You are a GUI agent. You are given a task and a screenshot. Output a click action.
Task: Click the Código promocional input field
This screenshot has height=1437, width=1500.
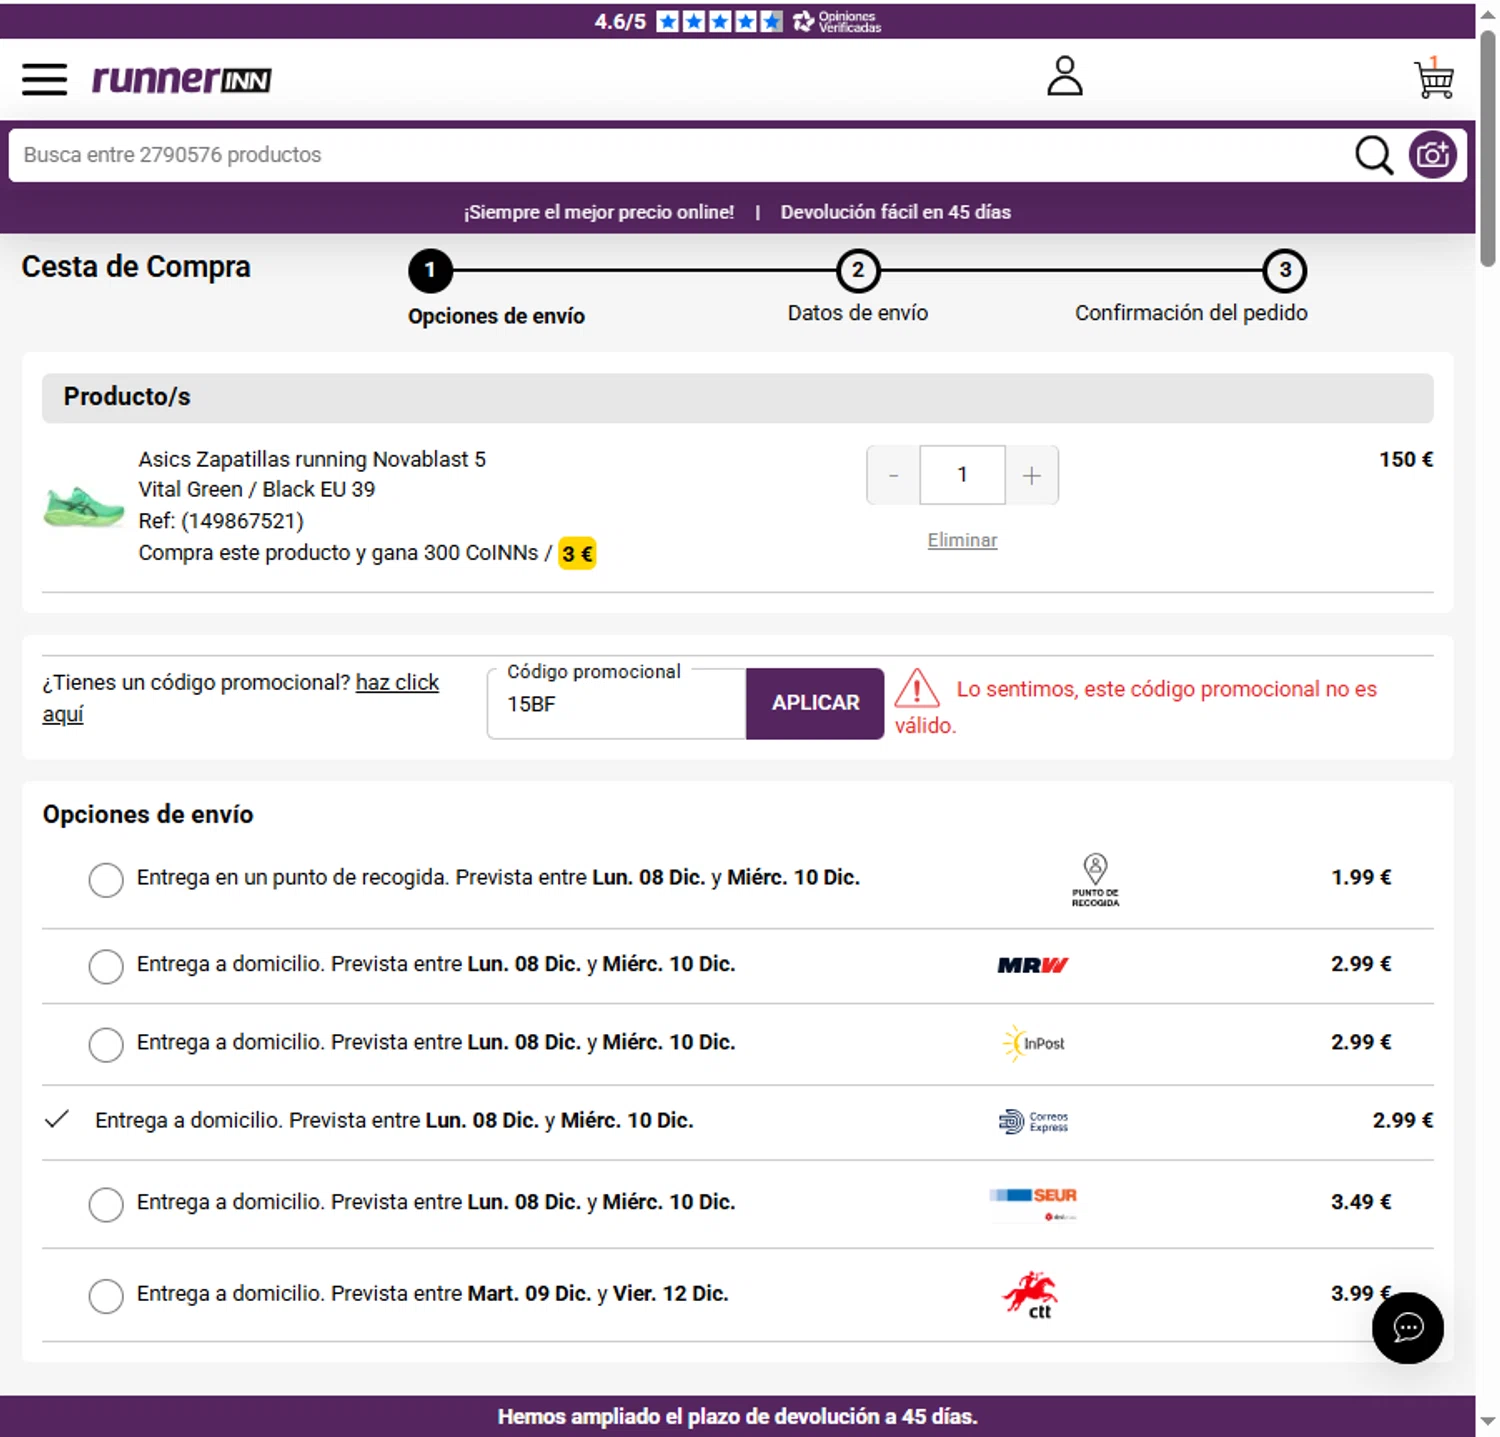pos(616,703)
